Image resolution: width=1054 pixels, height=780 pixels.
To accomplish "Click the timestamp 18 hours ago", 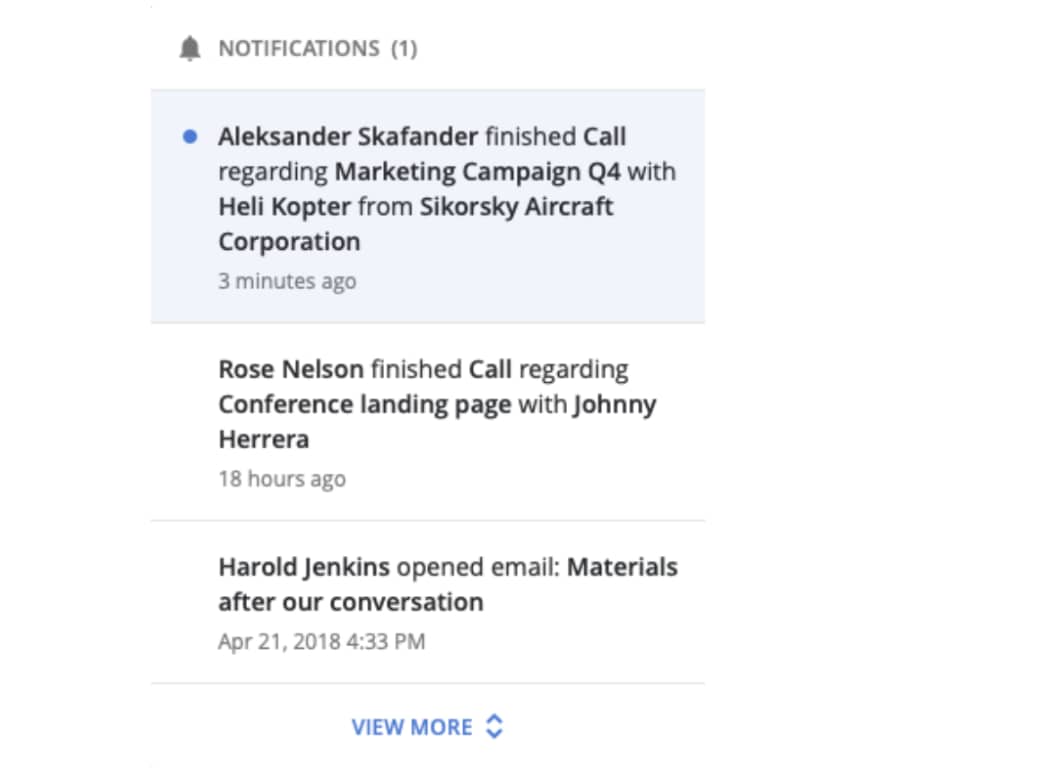I will click(281, 478).
